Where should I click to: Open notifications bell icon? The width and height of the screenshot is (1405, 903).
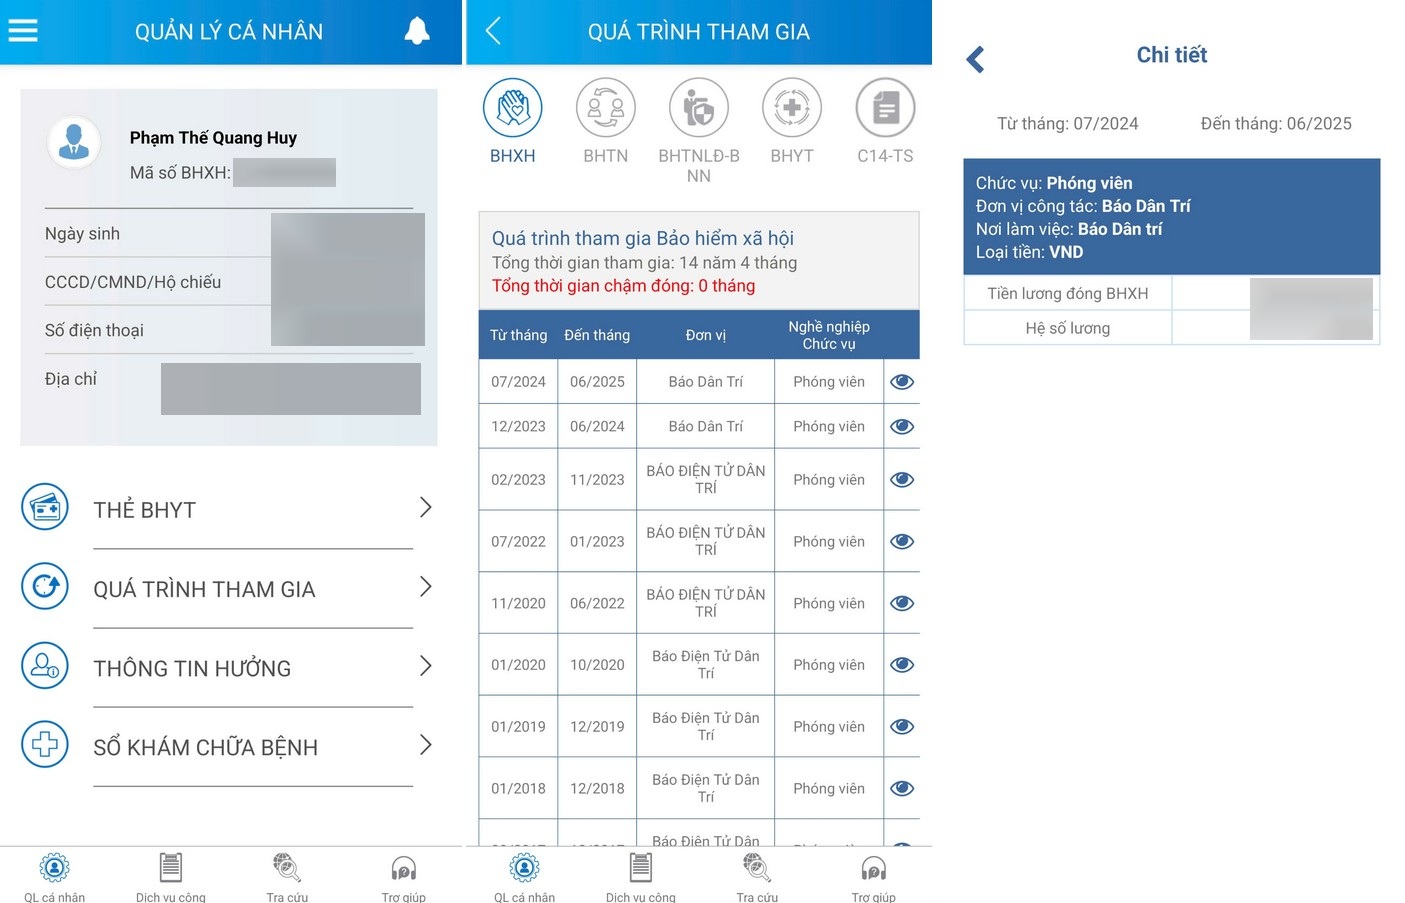coord(417,31)
